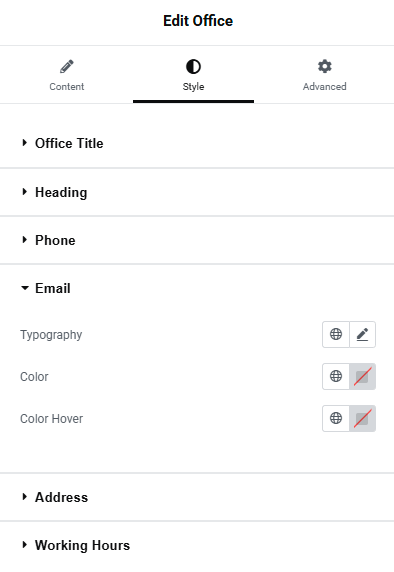This screenshot has height=572, width=394.
Task: Open global colors globe for Color Hover
Action: (x=336, y=418)
